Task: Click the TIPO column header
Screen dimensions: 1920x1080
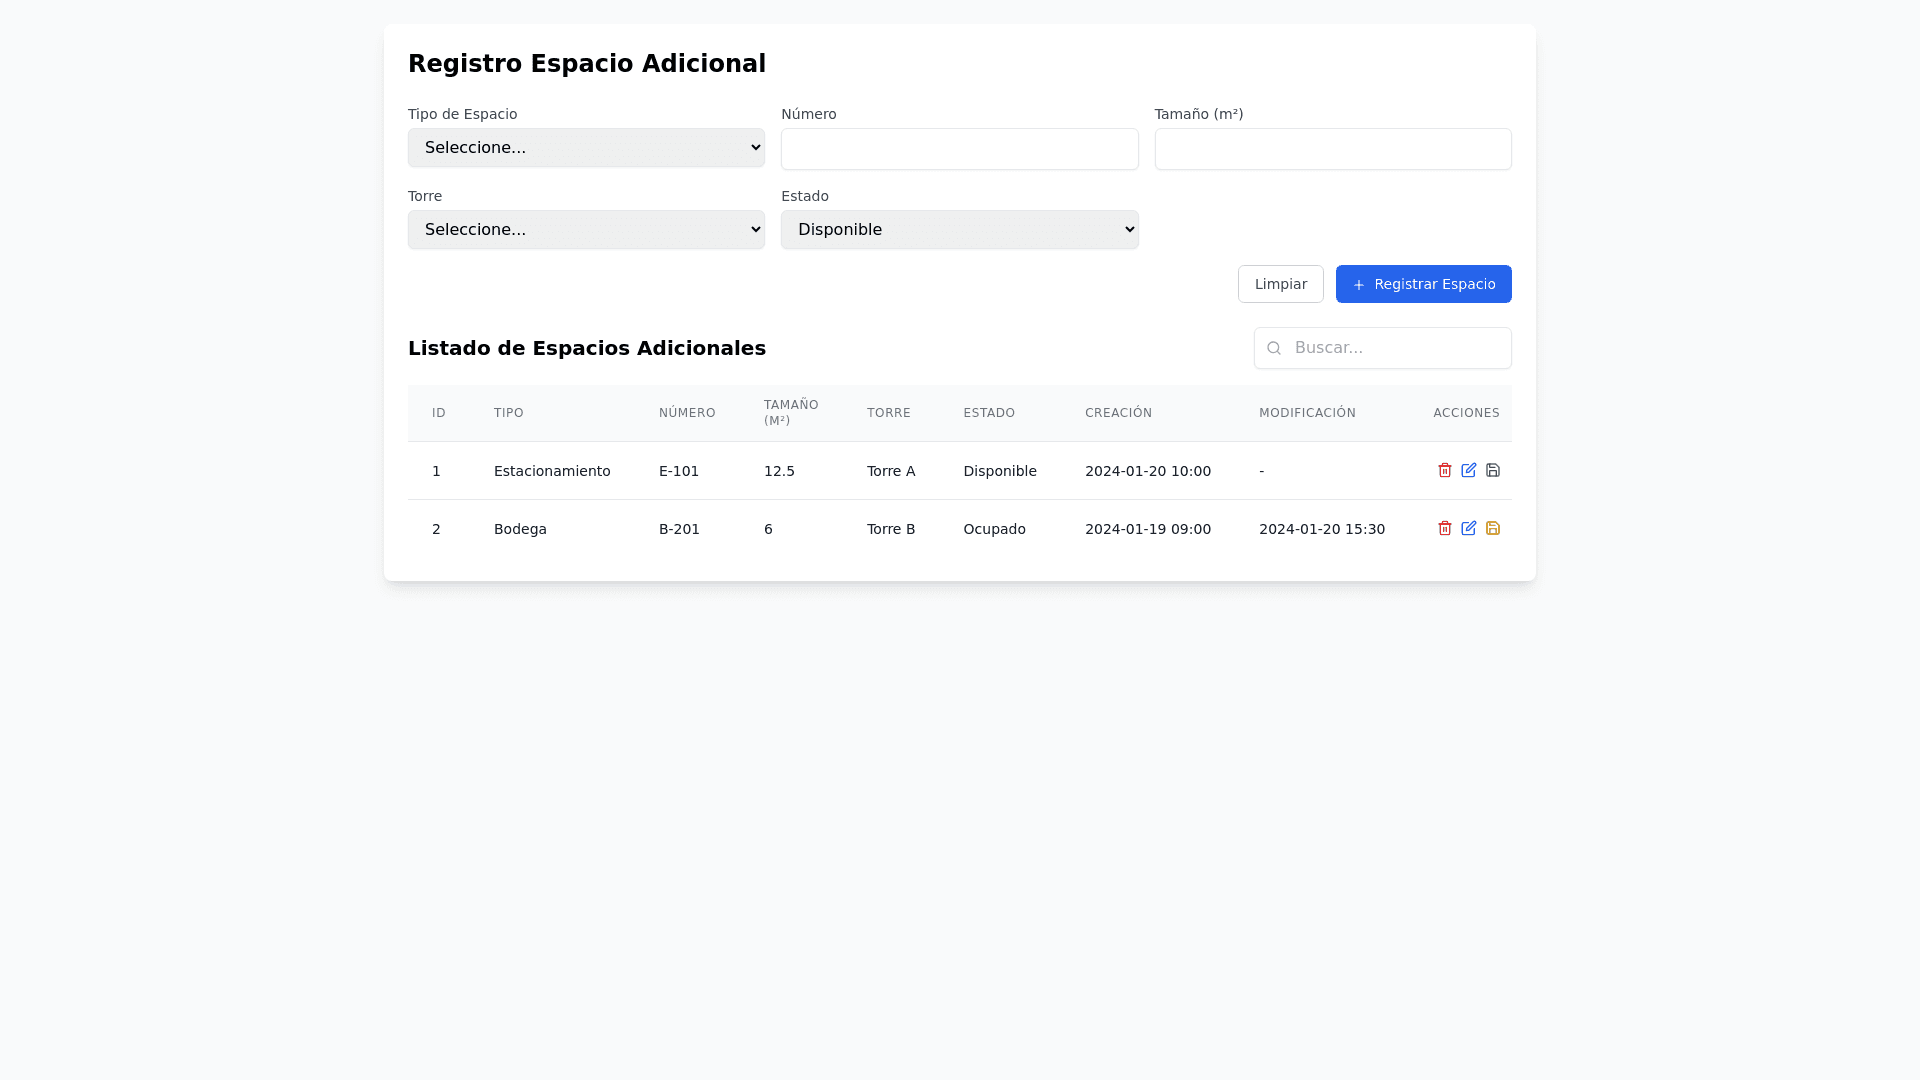Action: tap(508, 413)
